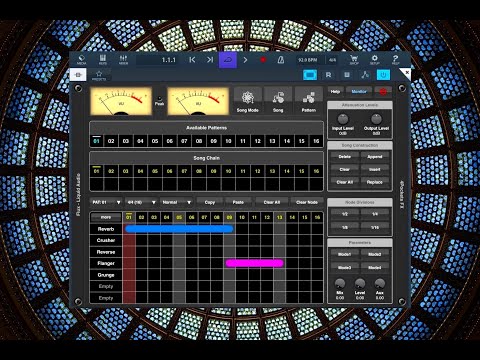The image size is (480, 360).
Task: Adjust the Aux knob
Action: click(x=380, y=284)
